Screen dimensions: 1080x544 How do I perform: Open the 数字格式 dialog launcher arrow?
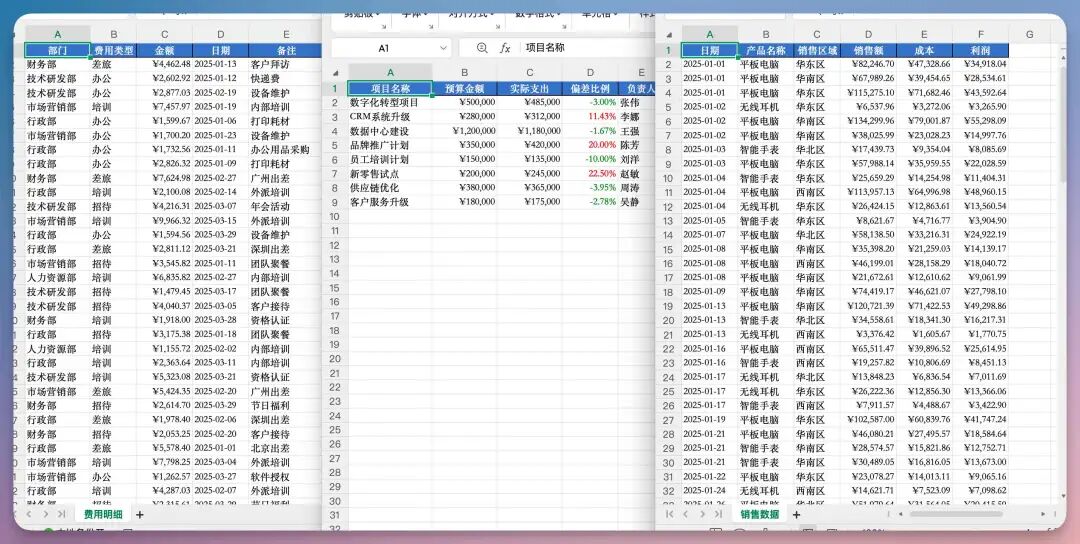coord(563,27)
